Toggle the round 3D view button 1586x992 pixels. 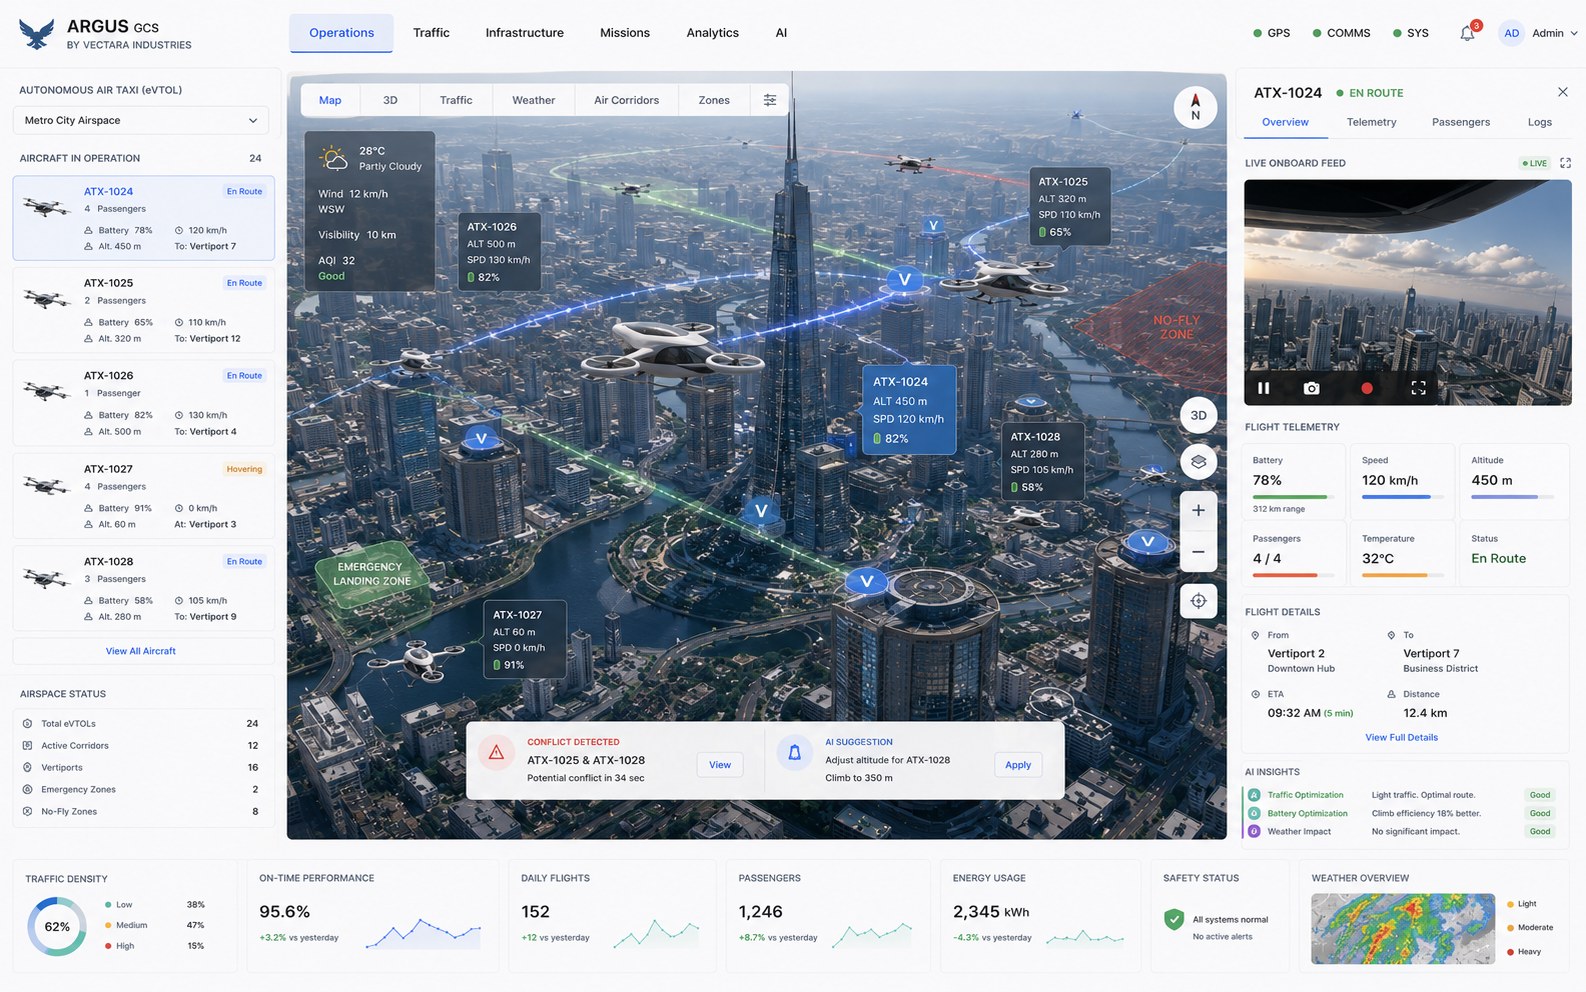coord(1198,415)
